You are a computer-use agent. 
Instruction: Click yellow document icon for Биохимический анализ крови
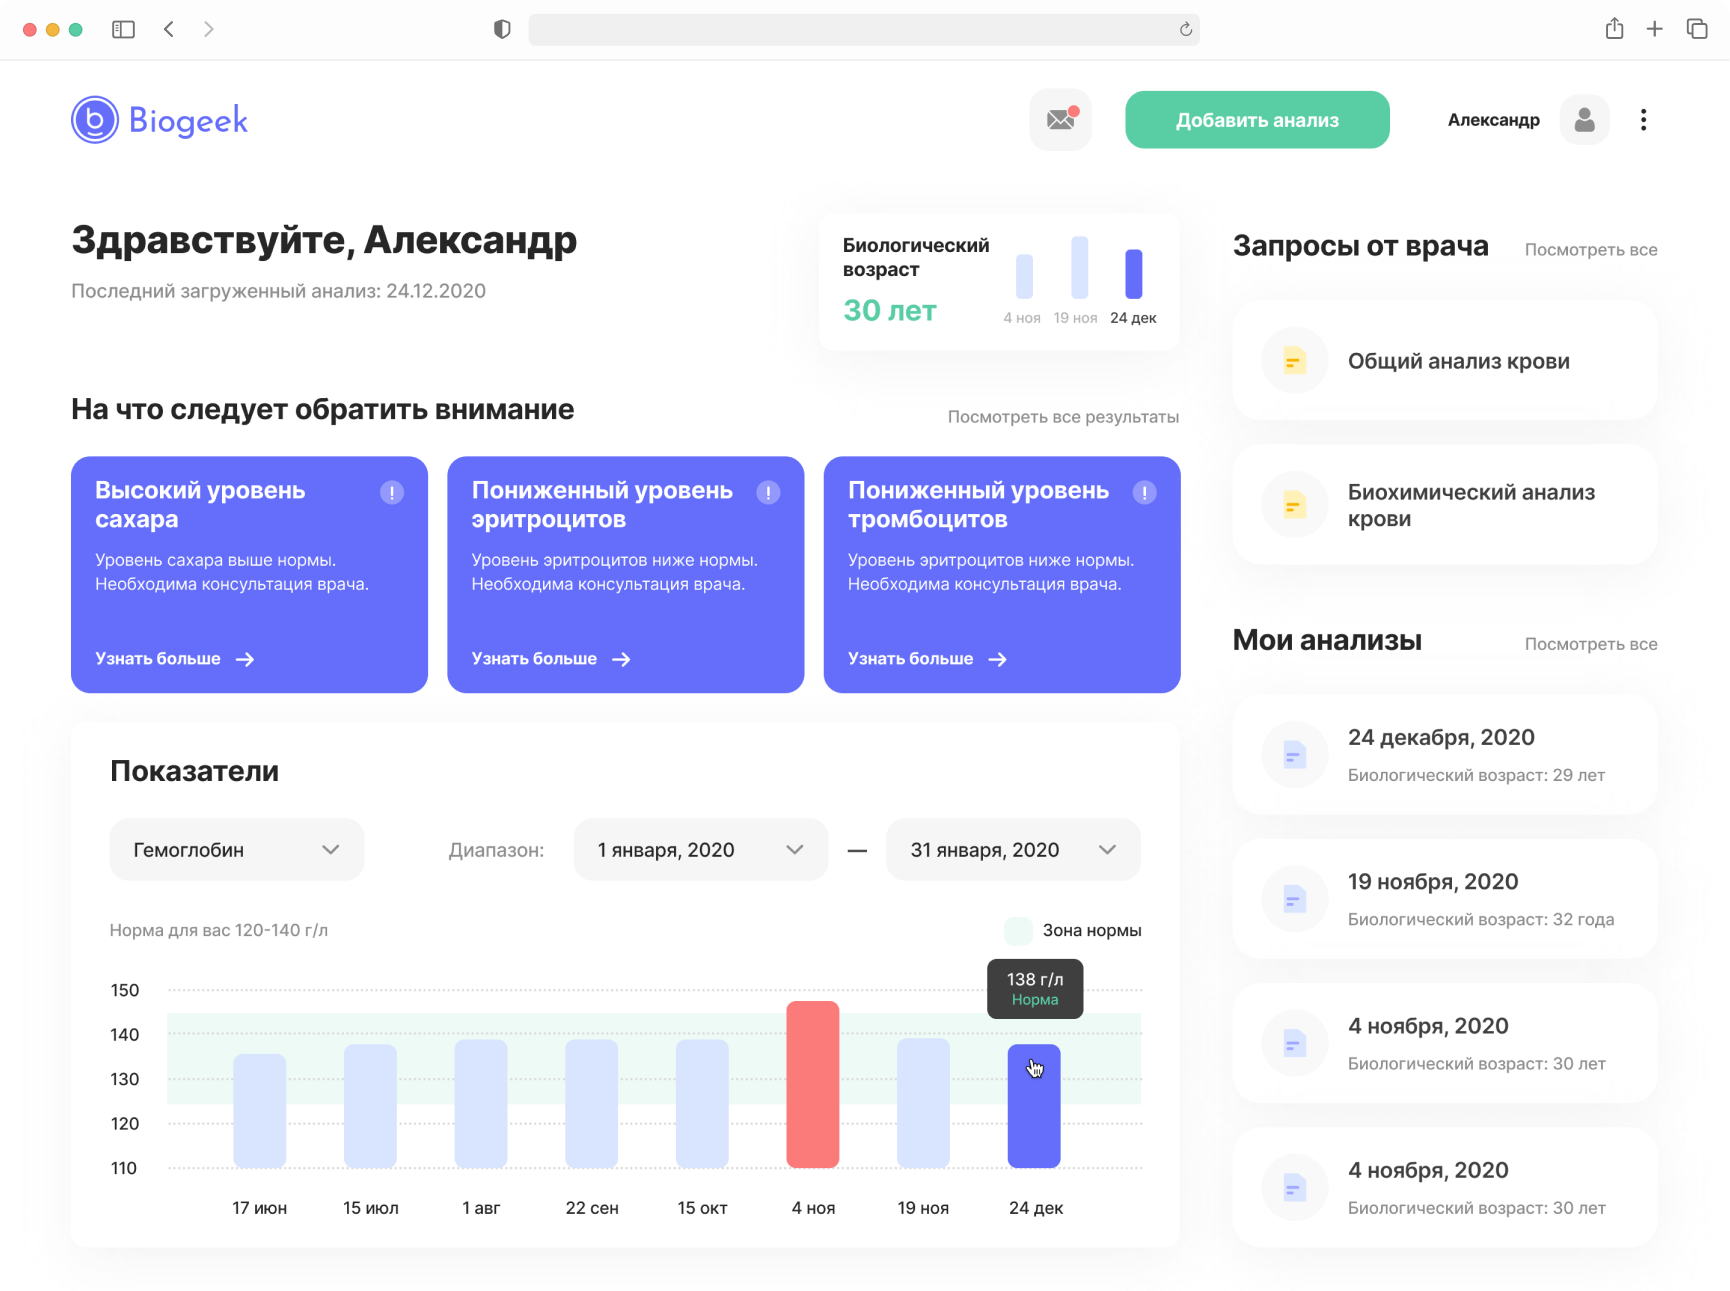[x=1293, y=505]
